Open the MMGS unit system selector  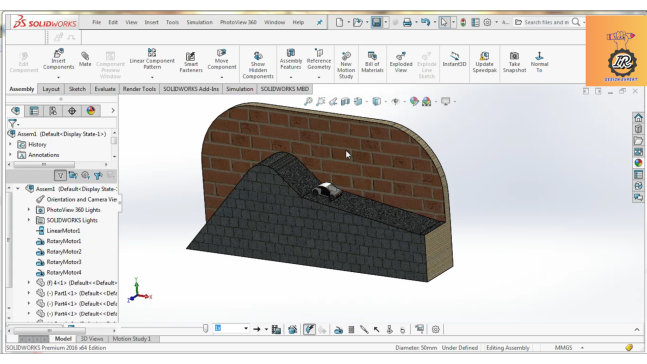coord(569,348)
